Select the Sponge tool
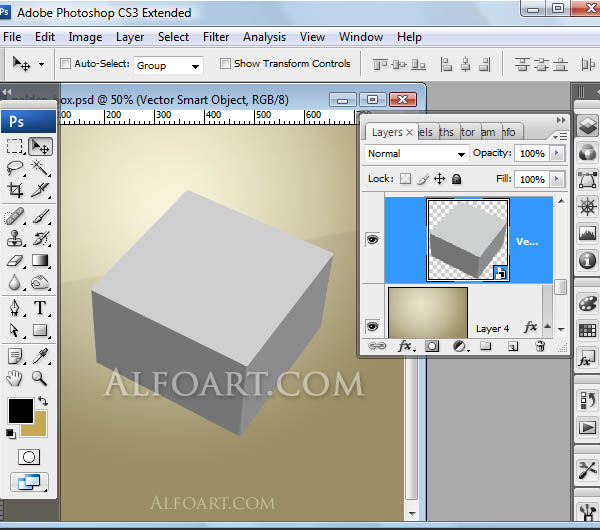Screen dimensions: 600x530 [40, 283]
